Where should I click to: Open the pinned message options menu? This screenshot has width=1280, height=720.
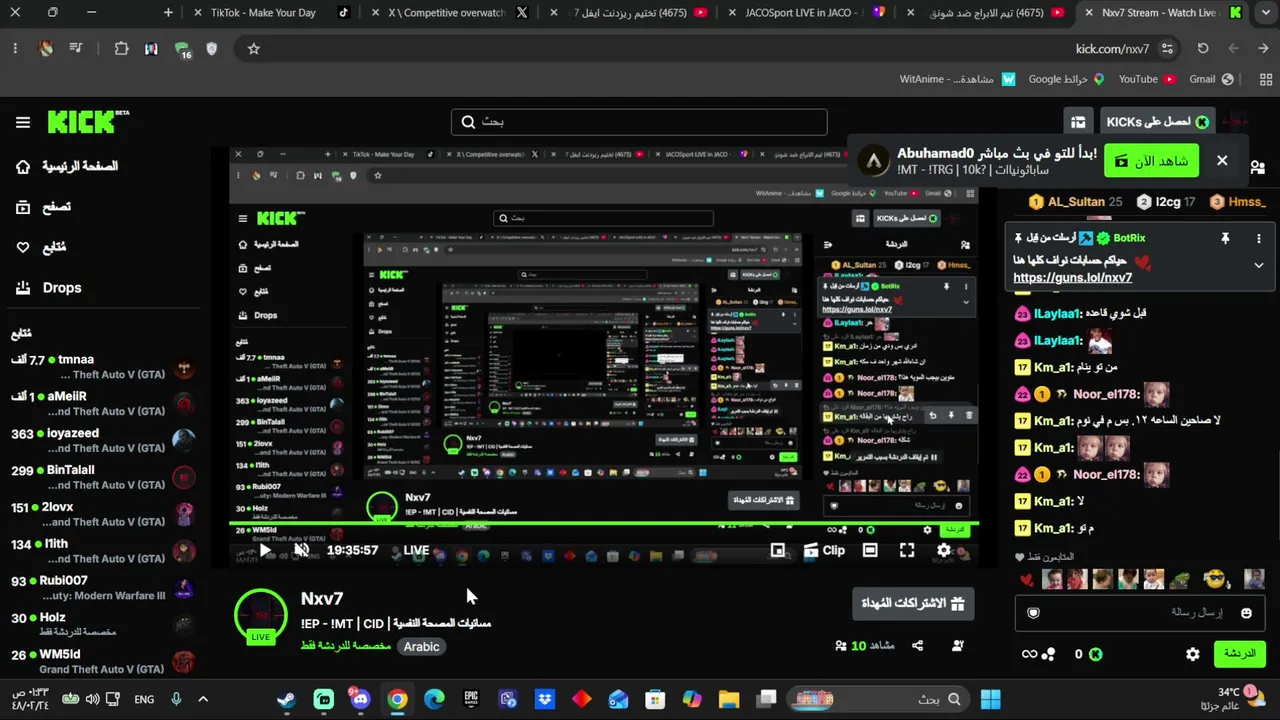click(1258, 238)
